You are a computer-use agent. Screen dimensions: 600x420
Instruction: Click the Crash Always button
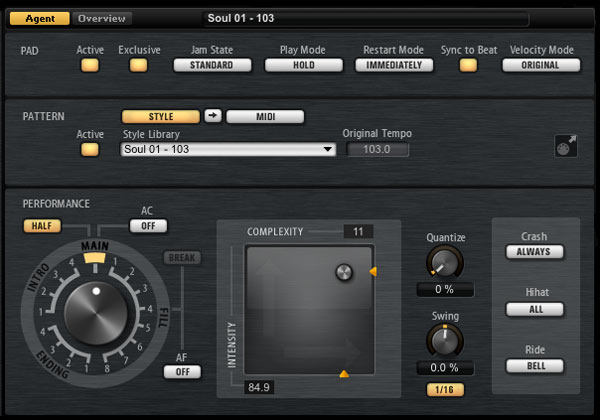click(534, 252)
